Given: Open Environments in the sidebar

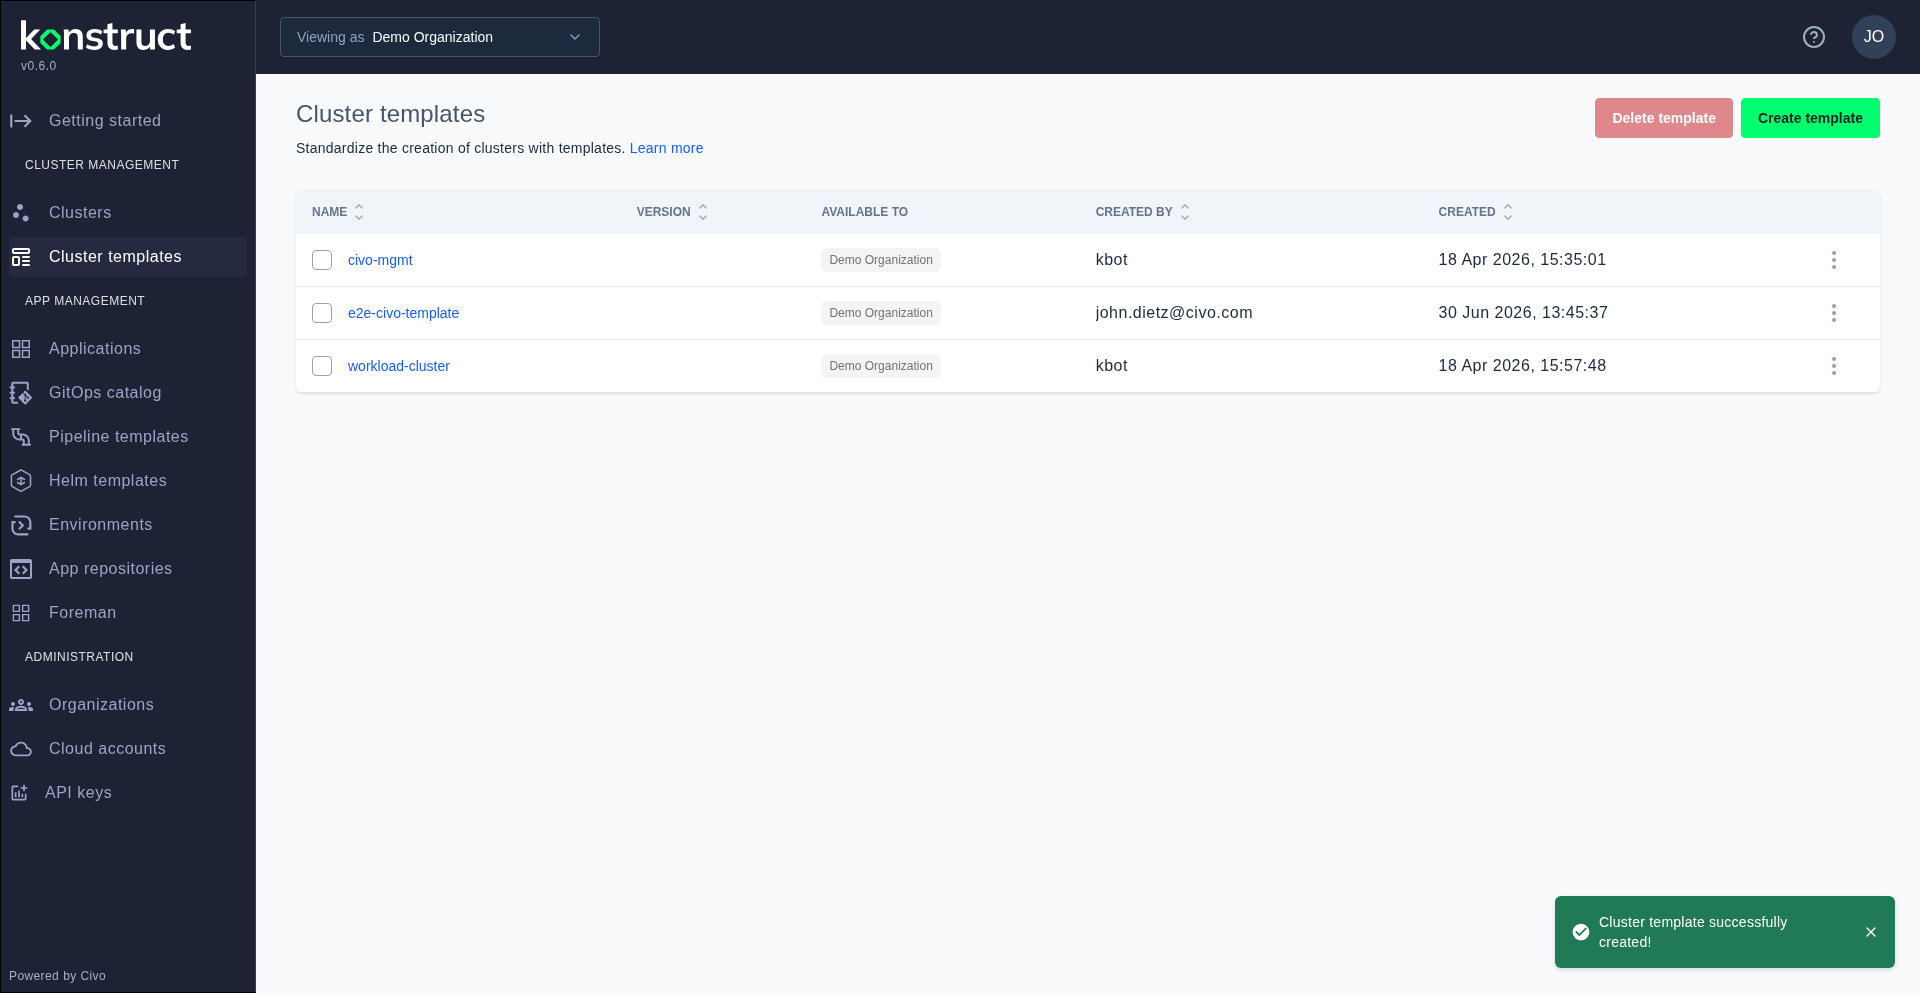Looking at the screenshot, I should (x=128, y=525).
